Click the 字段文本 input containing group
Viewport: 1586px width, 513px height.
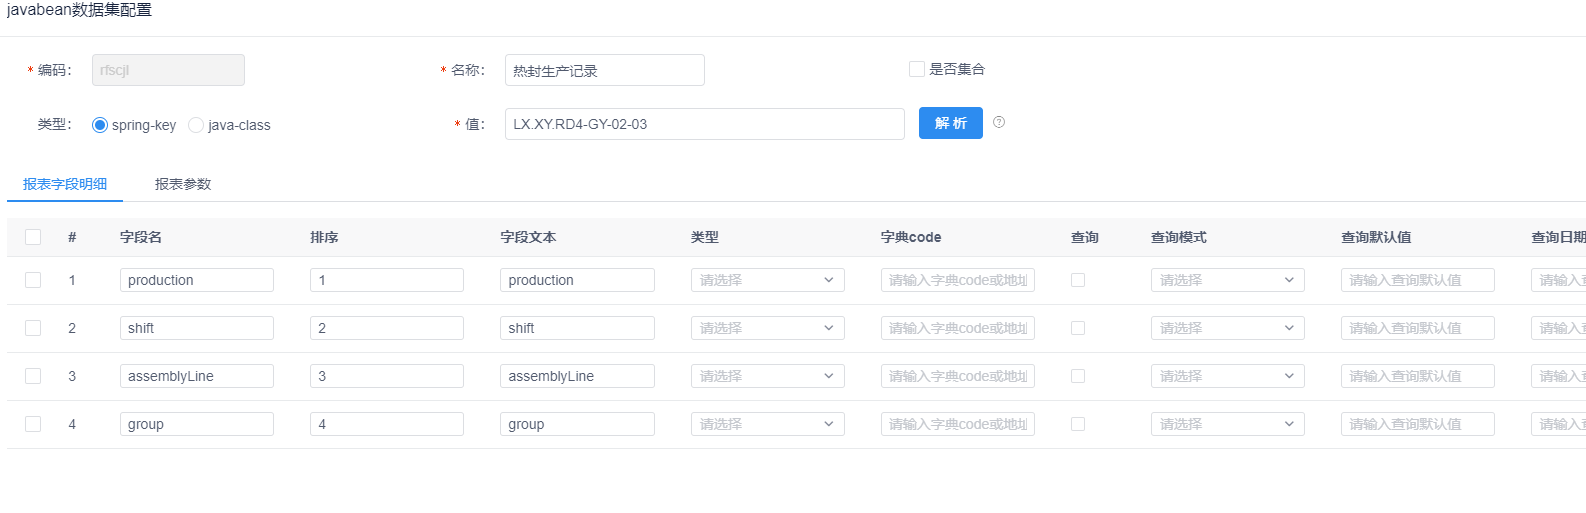(577, 424)
